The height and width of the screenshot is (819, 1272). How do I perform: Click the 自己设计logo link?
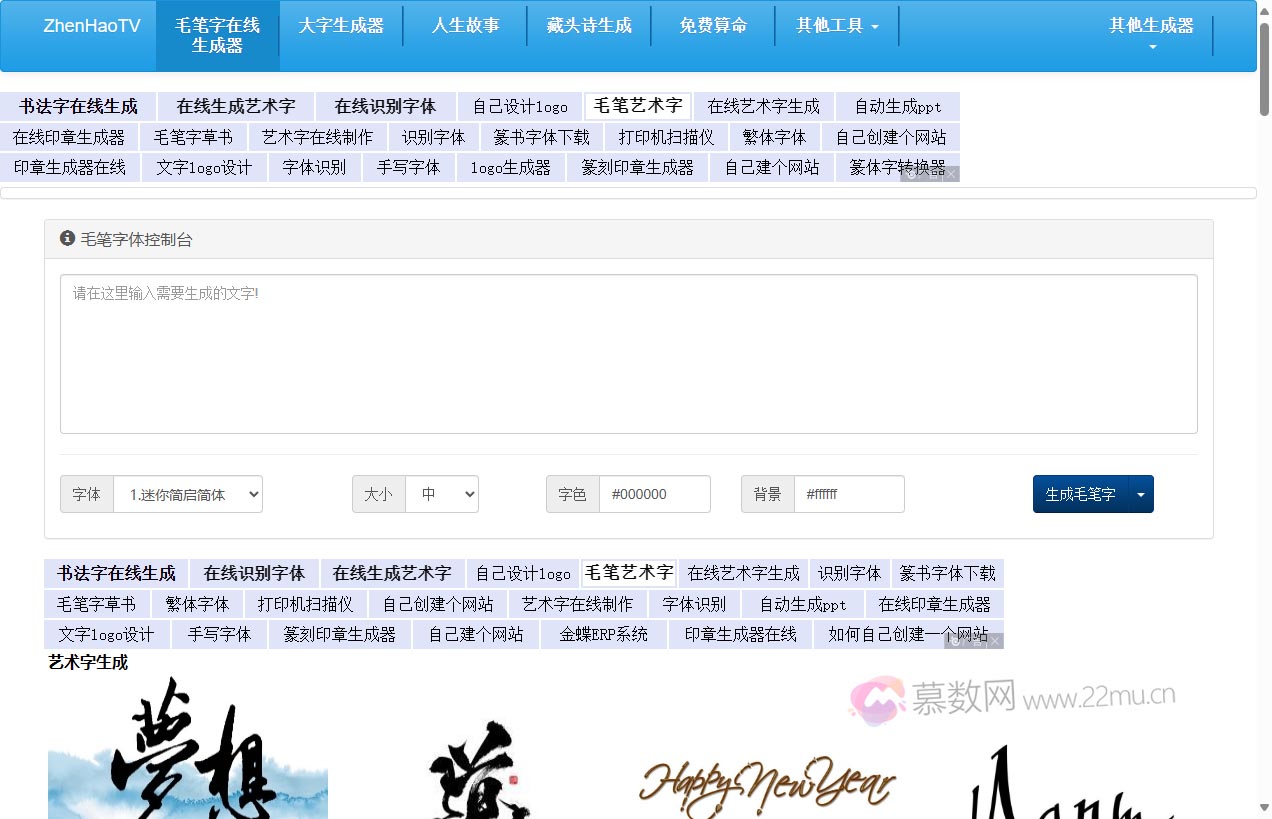coord(520,106)
